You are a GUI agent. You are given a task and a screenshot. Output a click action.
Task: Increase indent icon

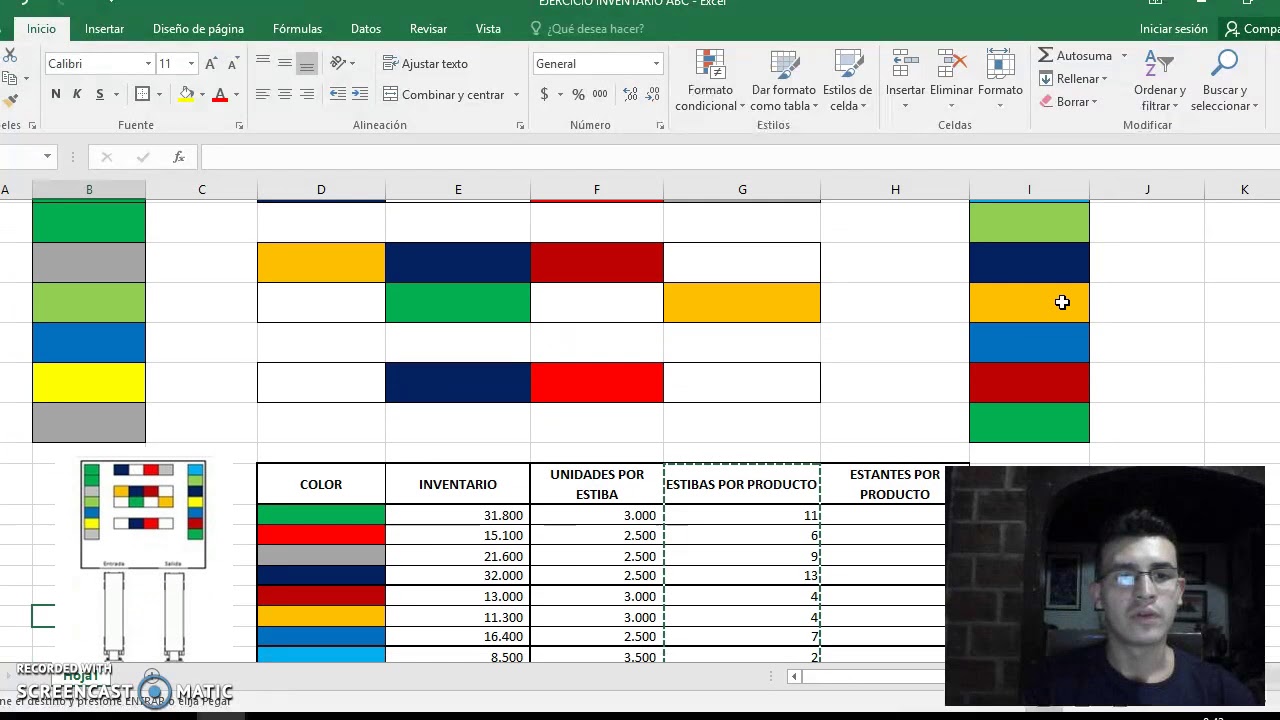pos(360,94)
